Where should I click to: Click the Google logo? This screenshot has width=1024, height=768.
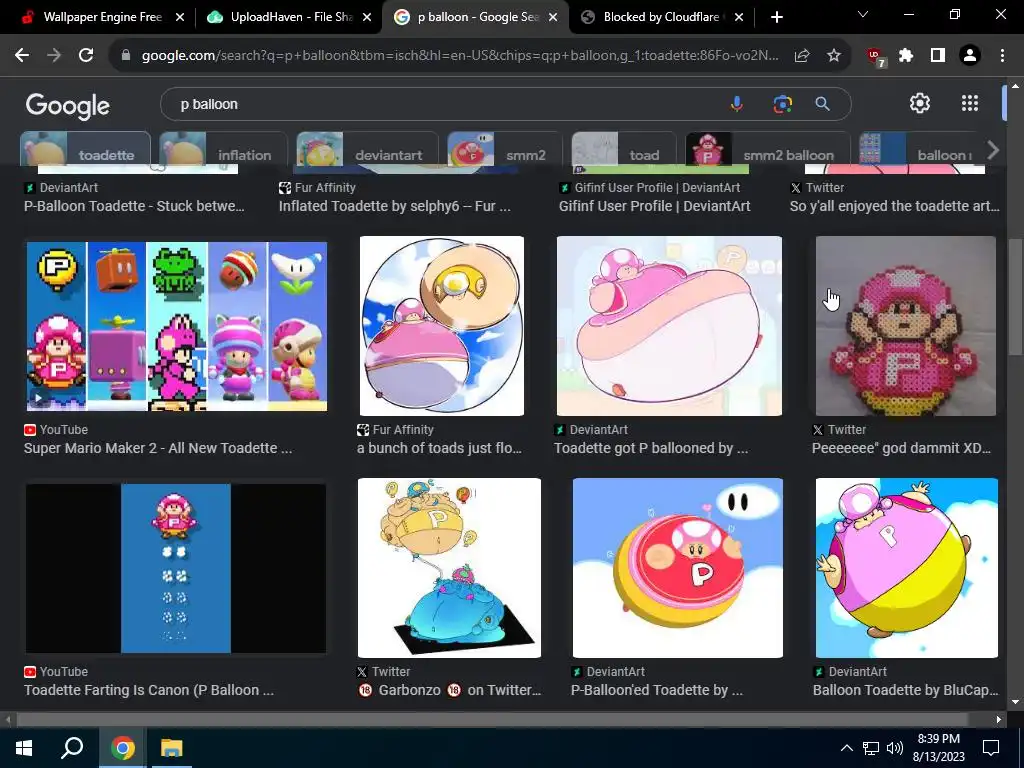(x=67, y=106)
